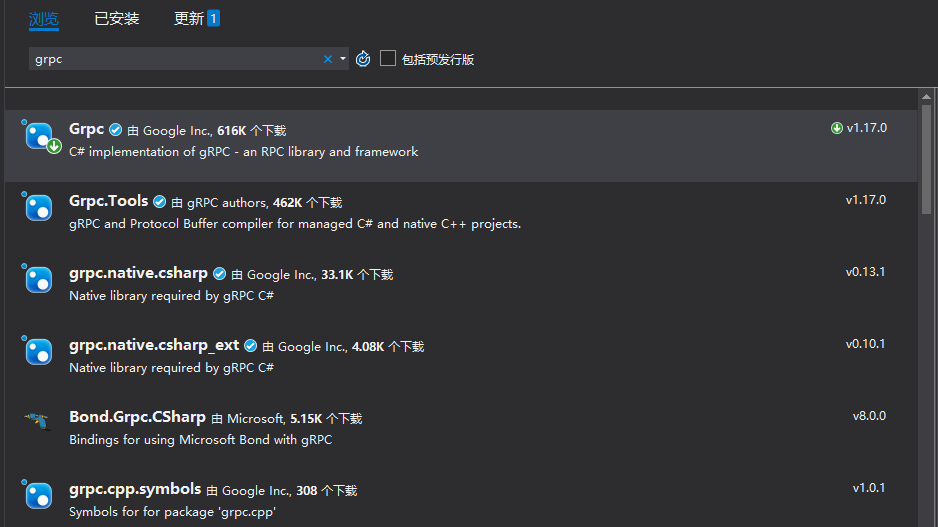
Task: Select the grpc.native.csharp package title
Action: coord(138,273)
